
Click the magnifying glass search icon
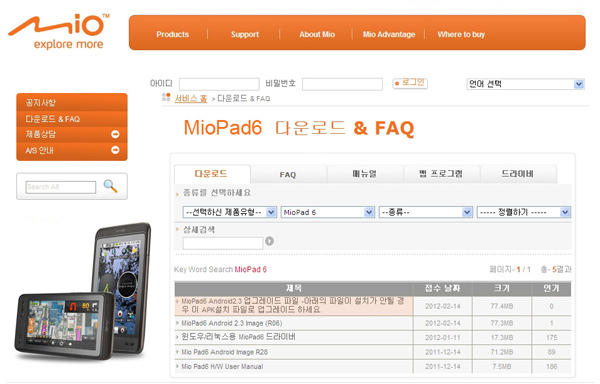point(110,186)
